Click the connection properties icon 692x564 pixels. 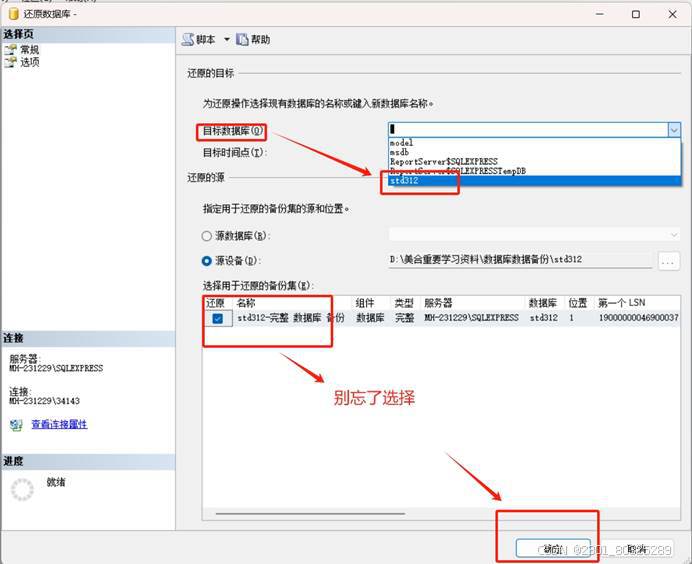coord(16,425)
